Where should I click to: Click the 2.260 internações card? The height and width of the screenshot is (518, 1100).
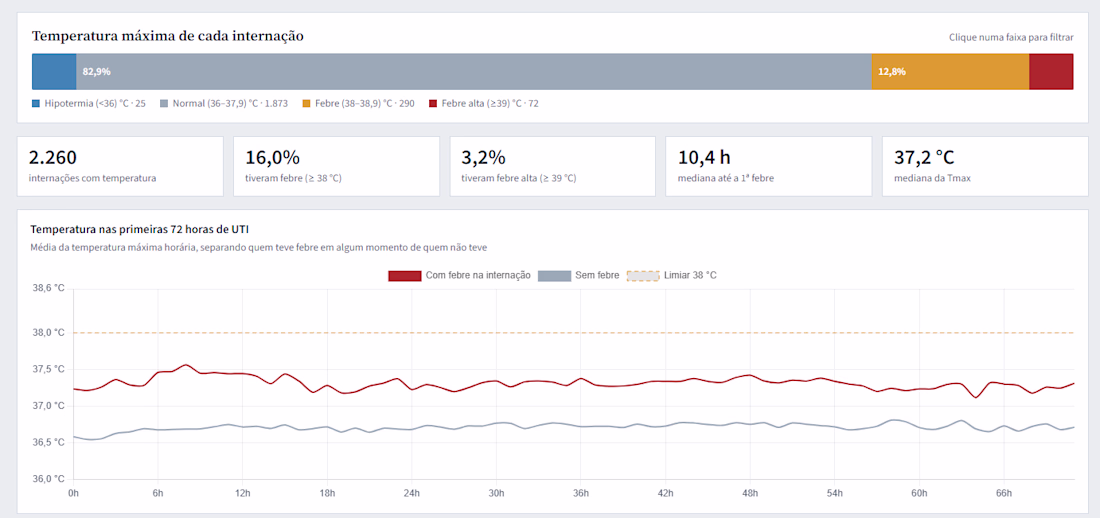click(120, 166)
